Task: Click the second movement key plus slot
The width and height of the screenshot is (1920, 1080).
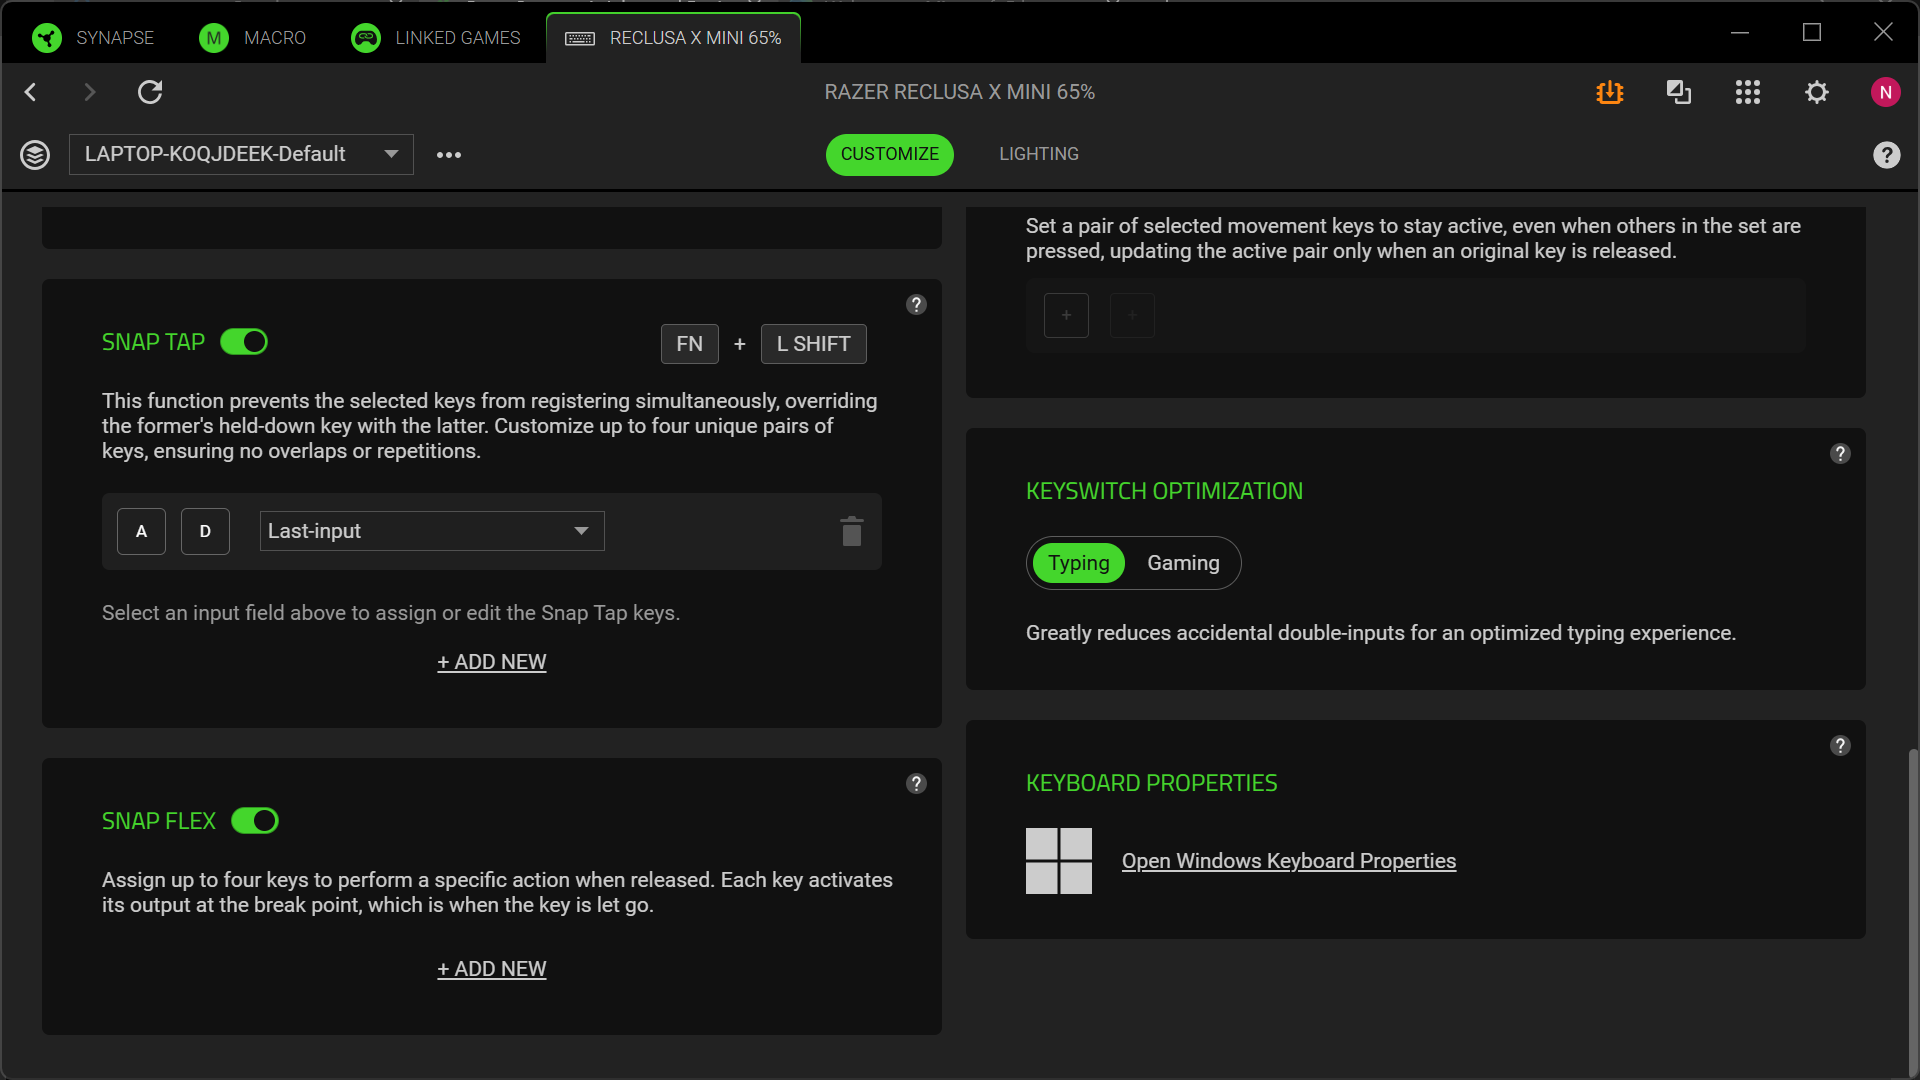Action: [x=1133, y=315]
